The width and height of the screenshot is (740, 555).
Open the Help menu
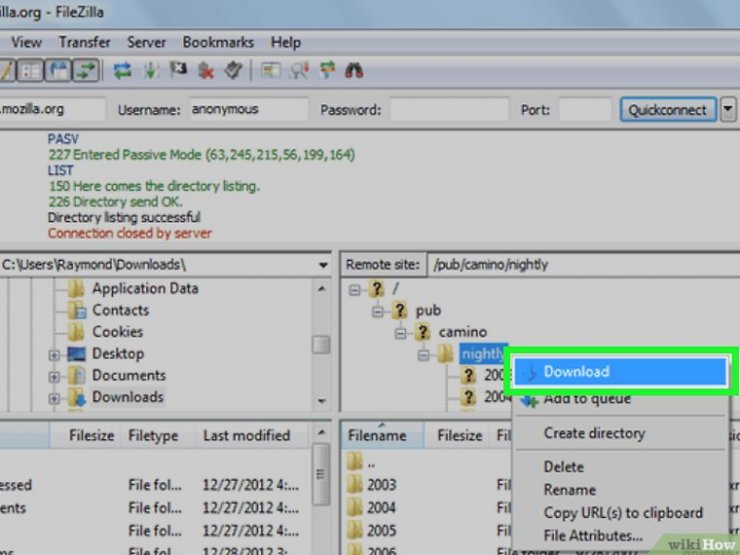coord(286,42)
